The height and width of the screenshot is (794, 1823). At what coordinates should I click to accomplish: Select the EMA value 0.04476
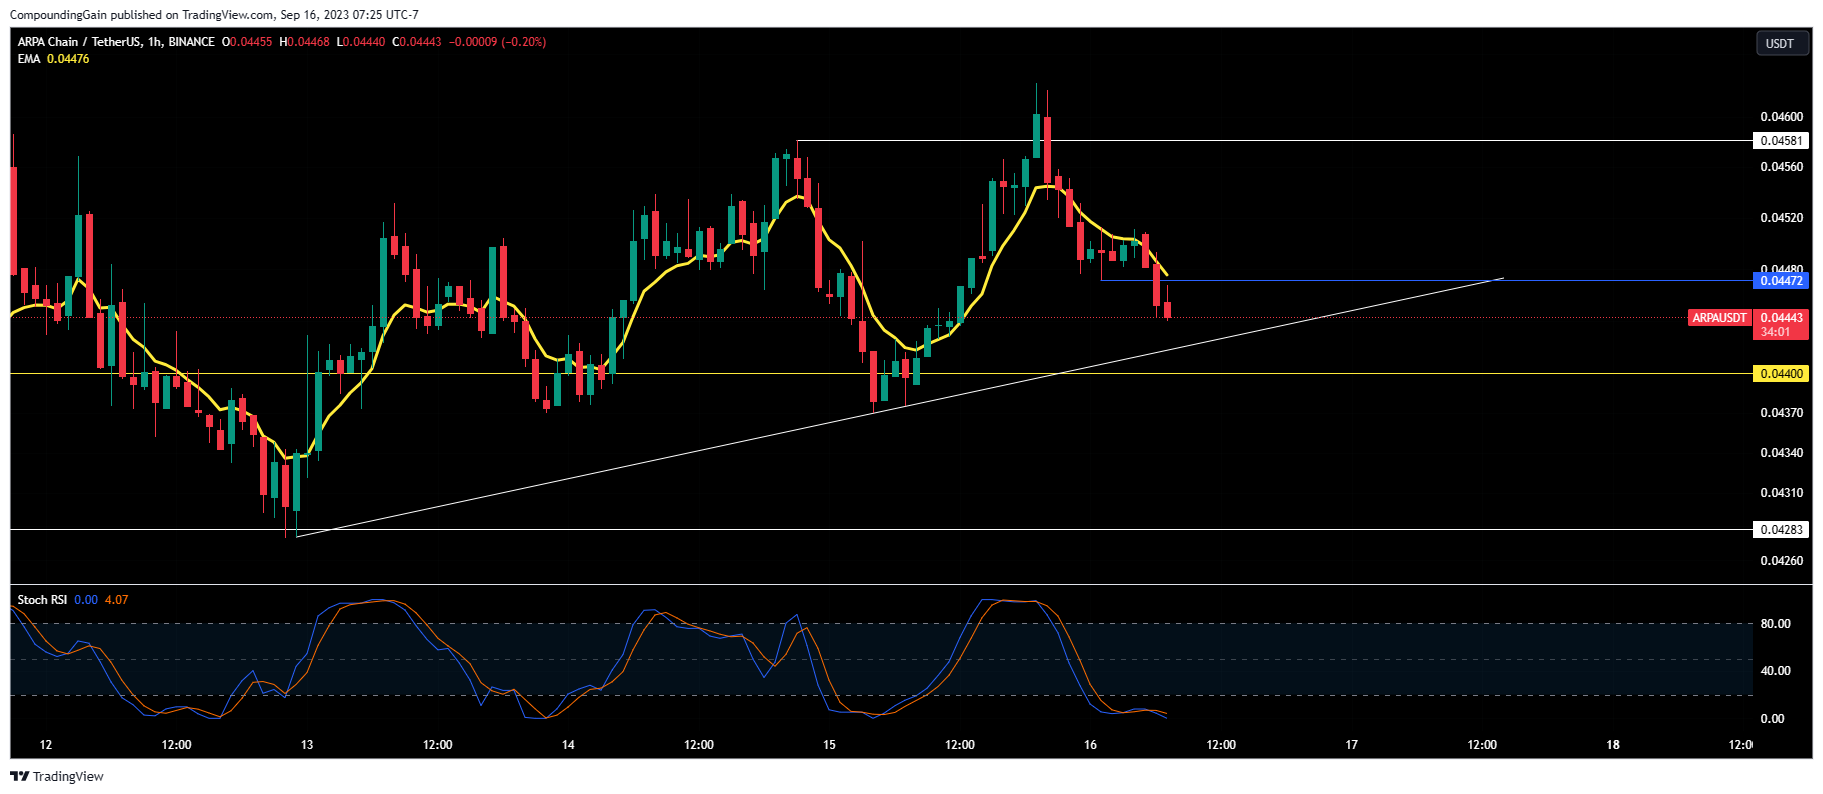(68, 59)
